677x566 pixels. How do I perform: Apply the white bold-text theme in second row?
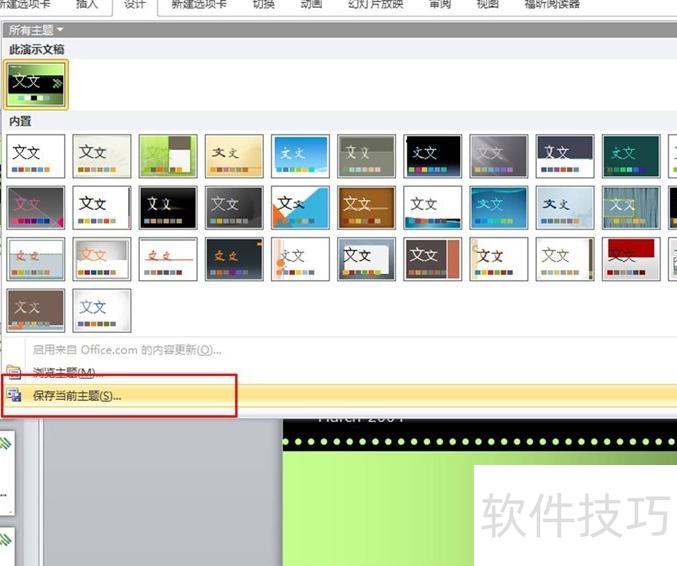pos(102,207)
